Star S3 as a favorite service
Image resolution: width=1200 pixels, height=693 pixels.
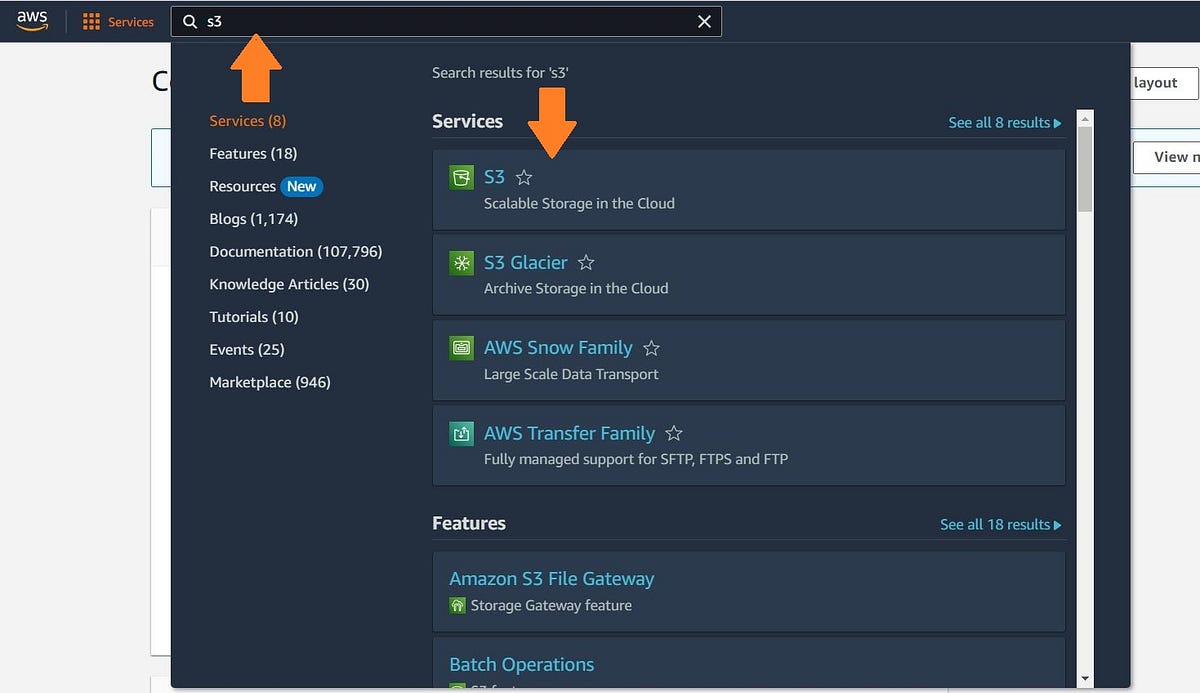523,176
